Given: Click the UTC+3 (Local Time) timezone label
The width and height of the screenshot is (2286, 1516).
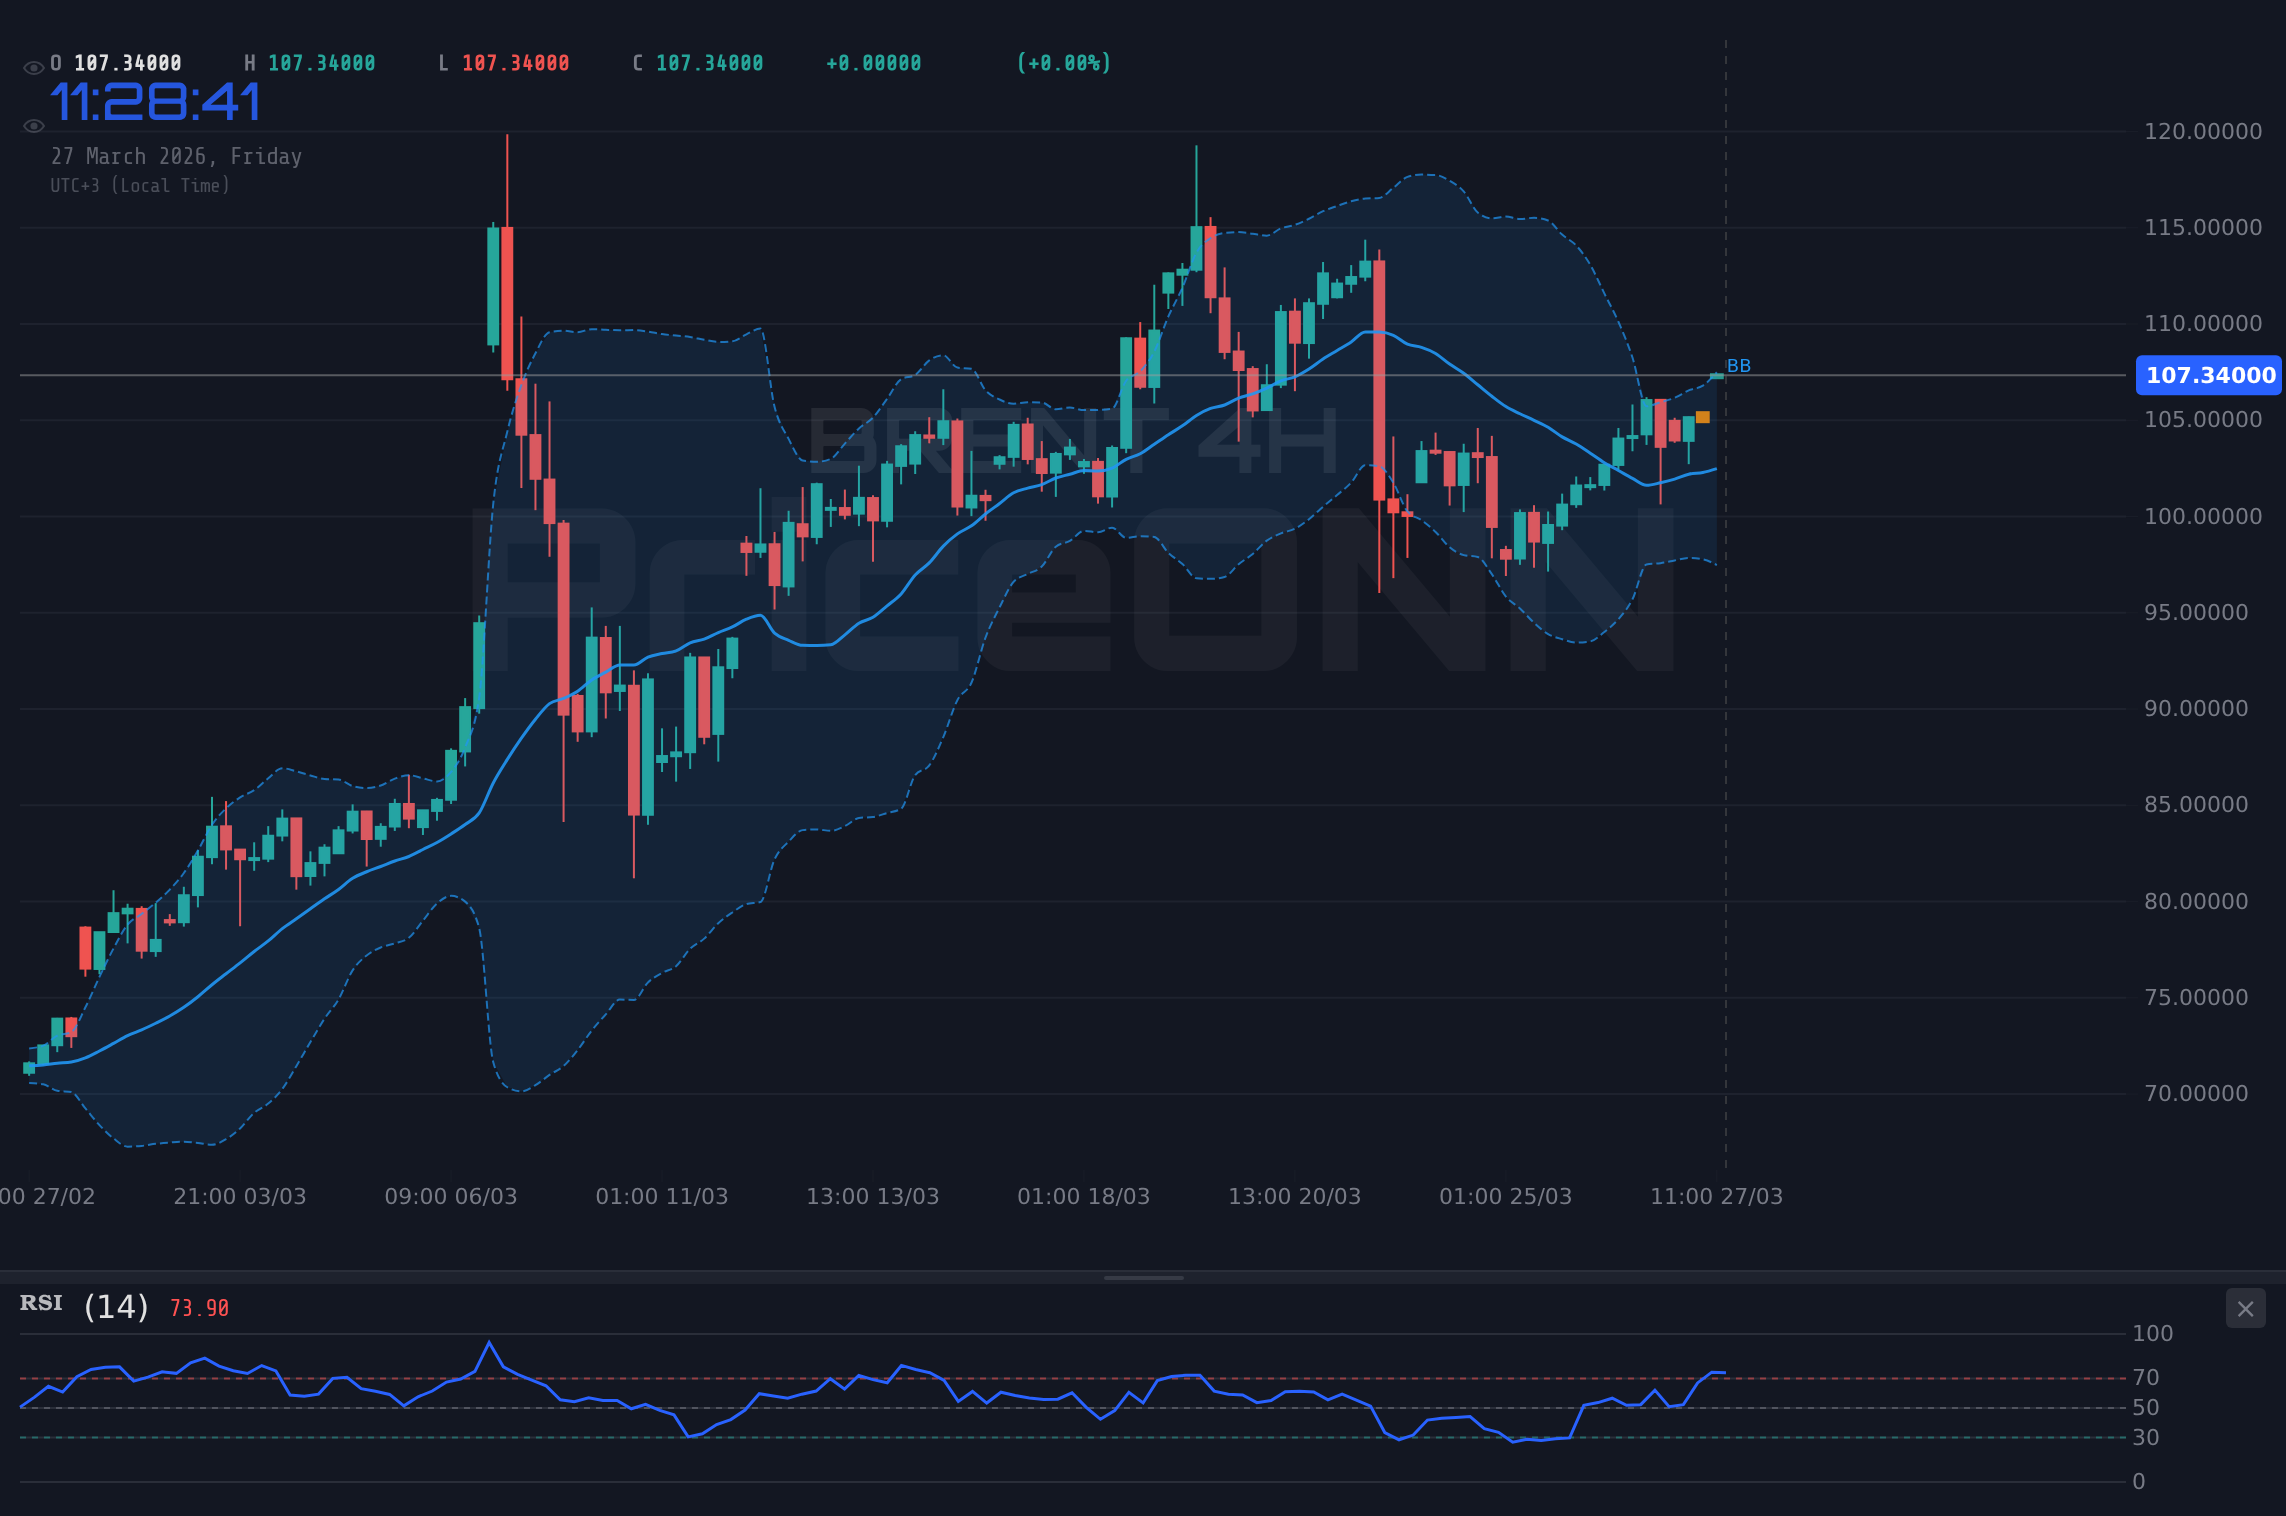Looking at the screenshot, I should point(140,185).
